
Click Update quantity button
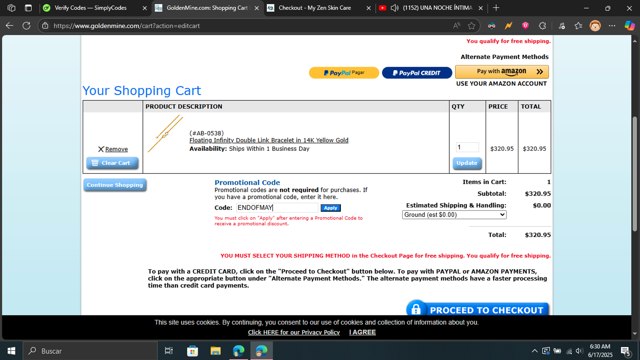(467, 163)
